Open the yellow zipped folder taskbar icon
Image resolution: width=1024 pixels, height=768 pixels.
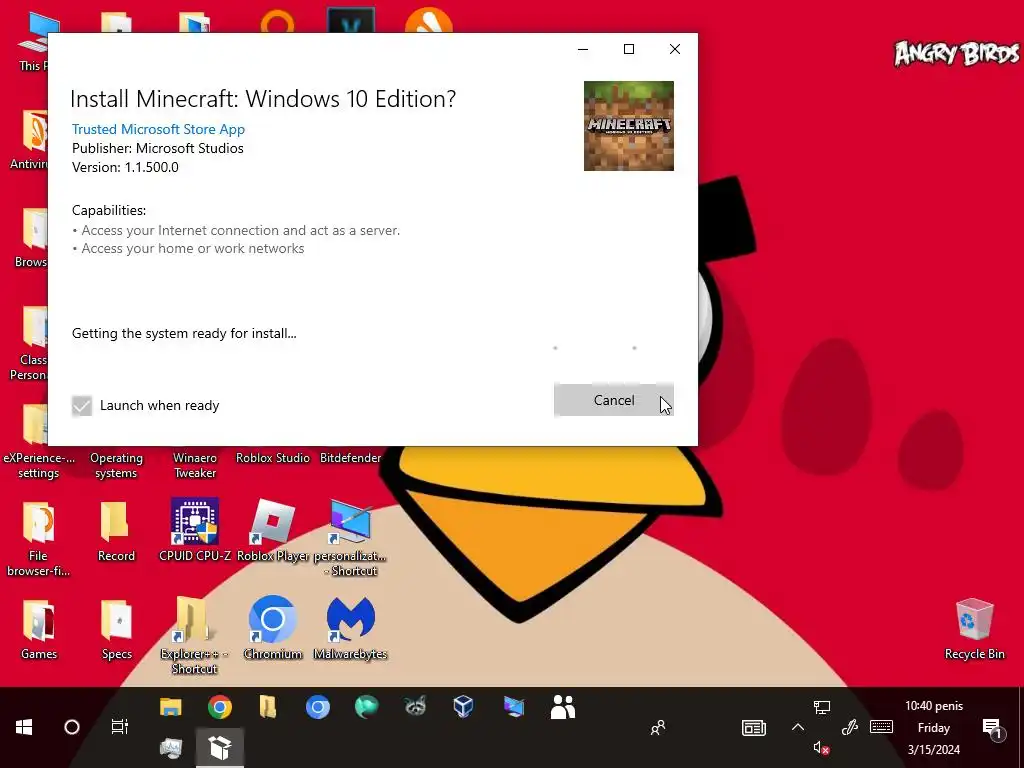tap(268, 707)
